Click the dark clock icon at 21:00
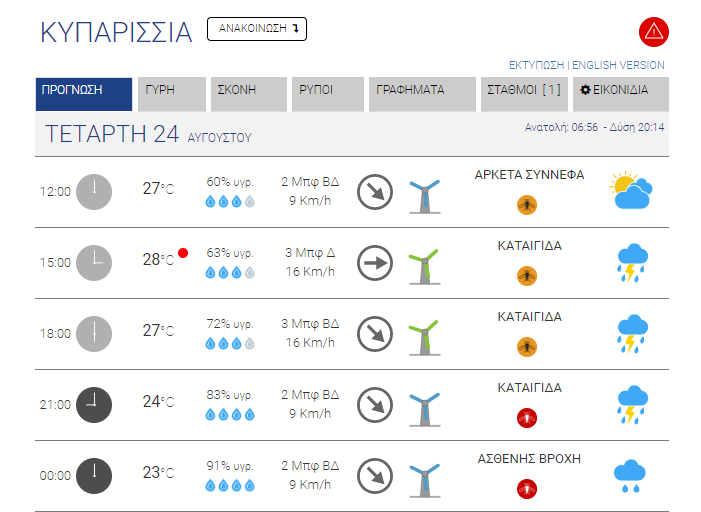Screen dimensions: 701x512 [x=94, y=405]
